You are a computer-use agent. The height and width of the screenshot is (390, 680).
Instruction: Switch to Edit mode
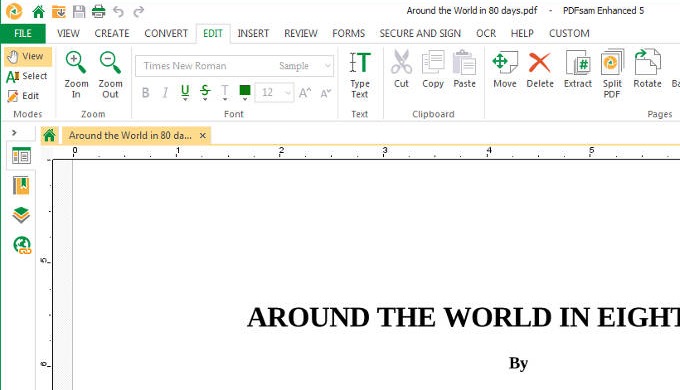(23, 96)
